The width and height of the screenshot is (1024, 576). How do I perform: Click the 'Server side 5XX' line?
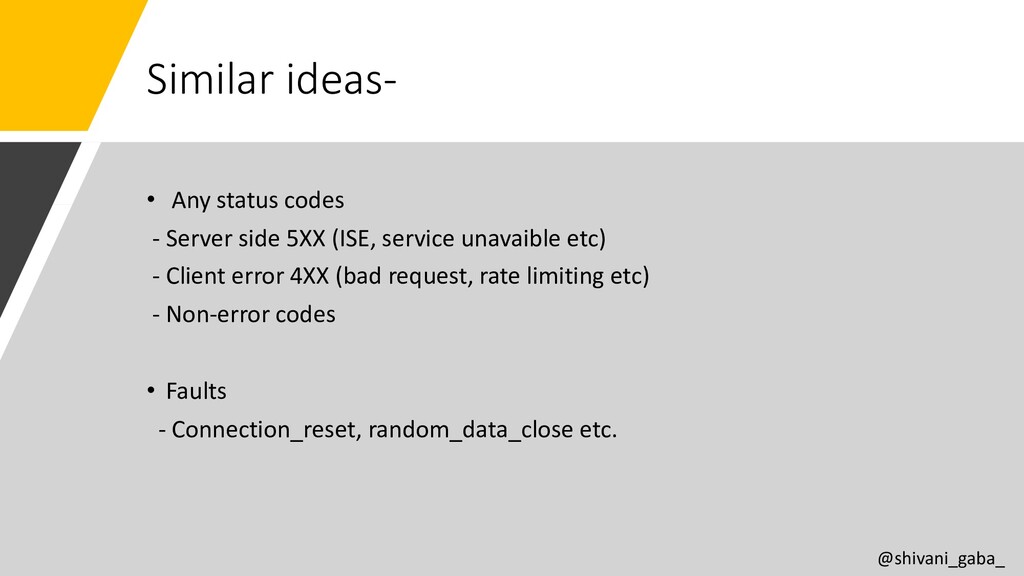379,238
